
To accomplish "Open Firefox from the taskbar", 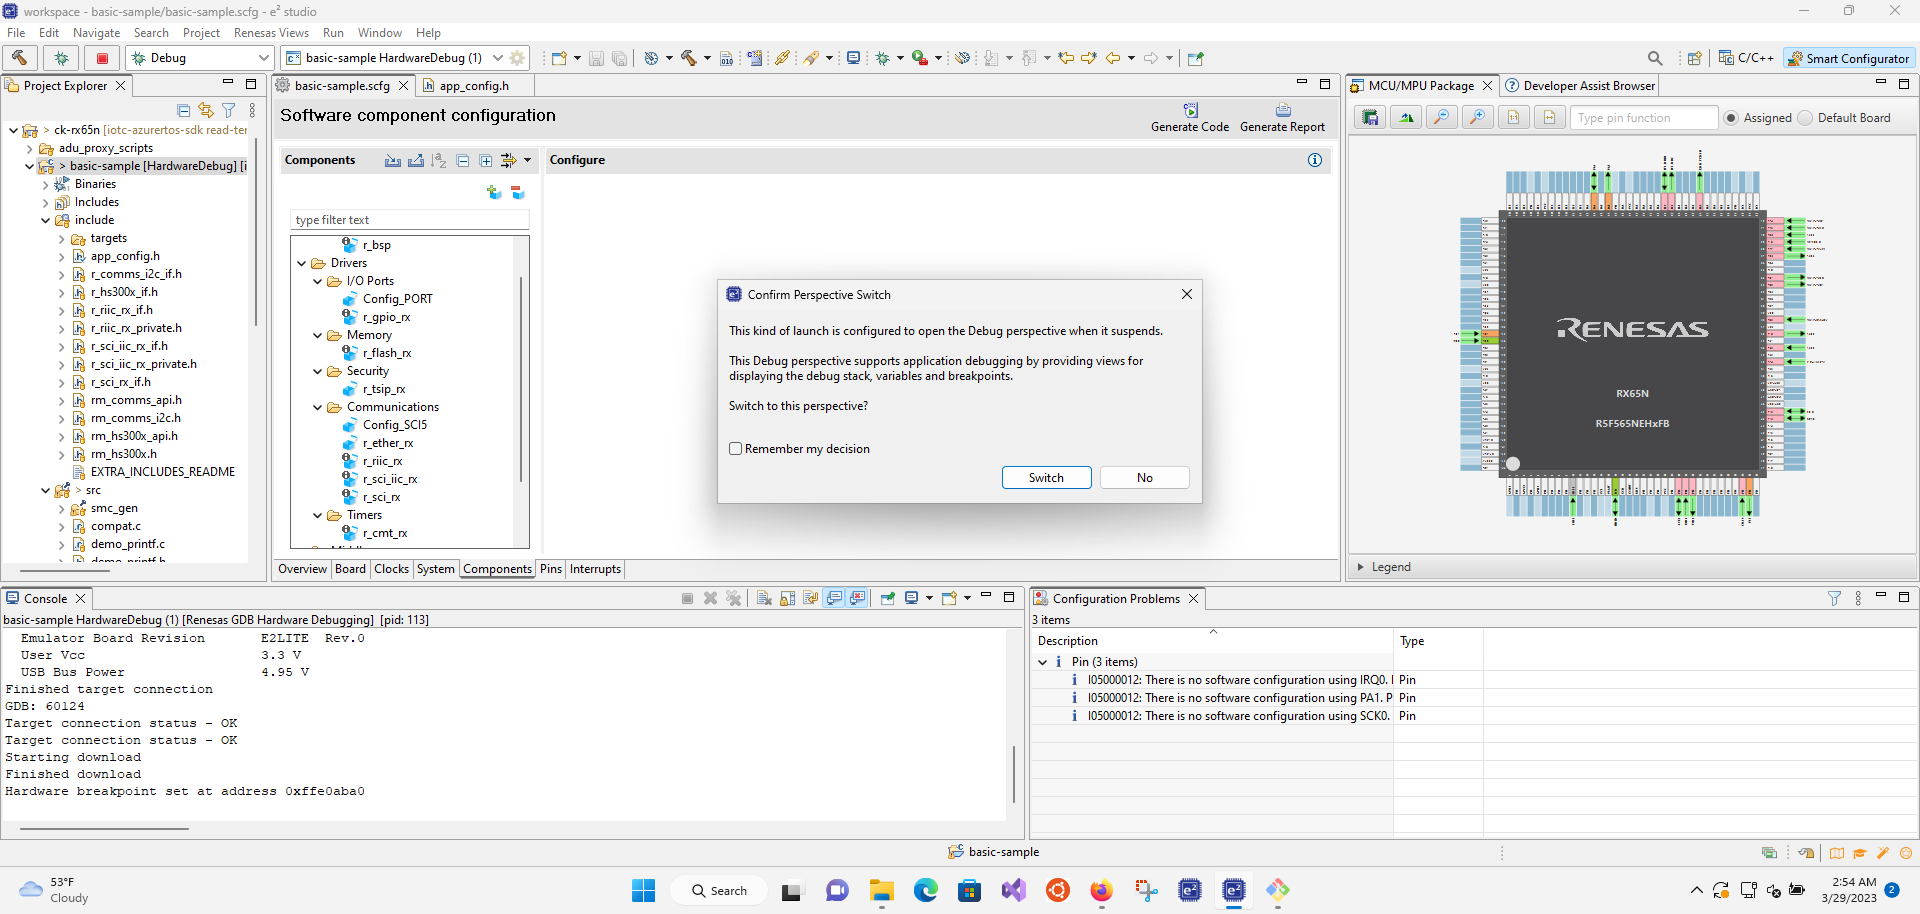I will click(x=1101, y=890).
